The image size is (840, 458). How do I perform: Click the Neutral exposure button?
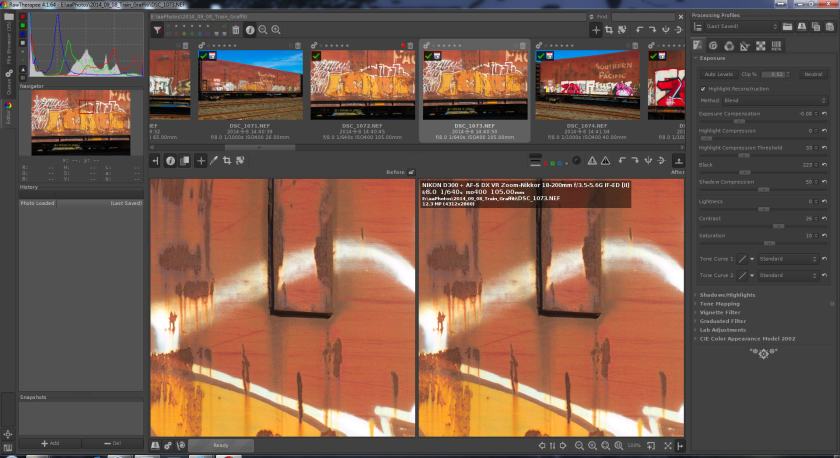[813, 74]
